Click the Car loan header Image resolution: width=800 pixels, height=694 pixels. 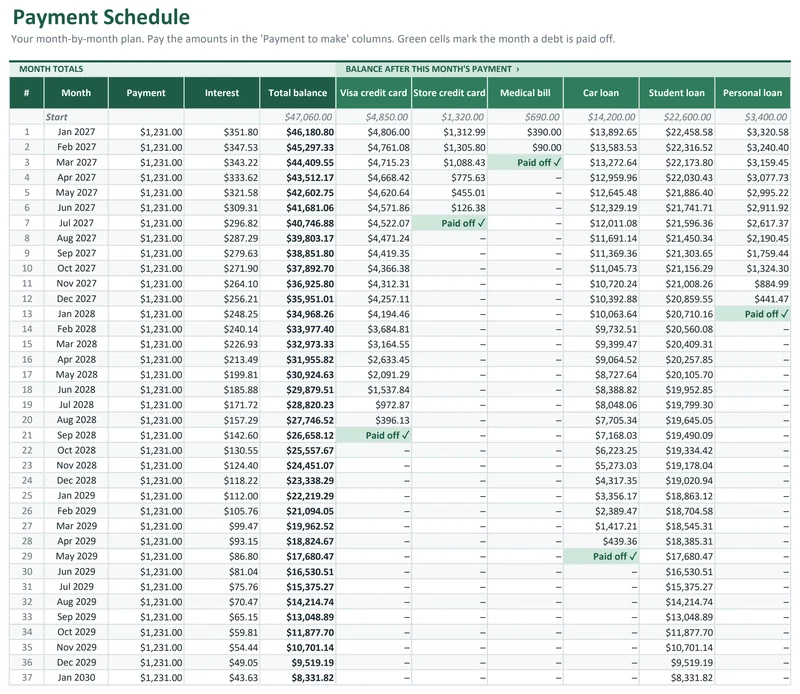click(601, 93)
